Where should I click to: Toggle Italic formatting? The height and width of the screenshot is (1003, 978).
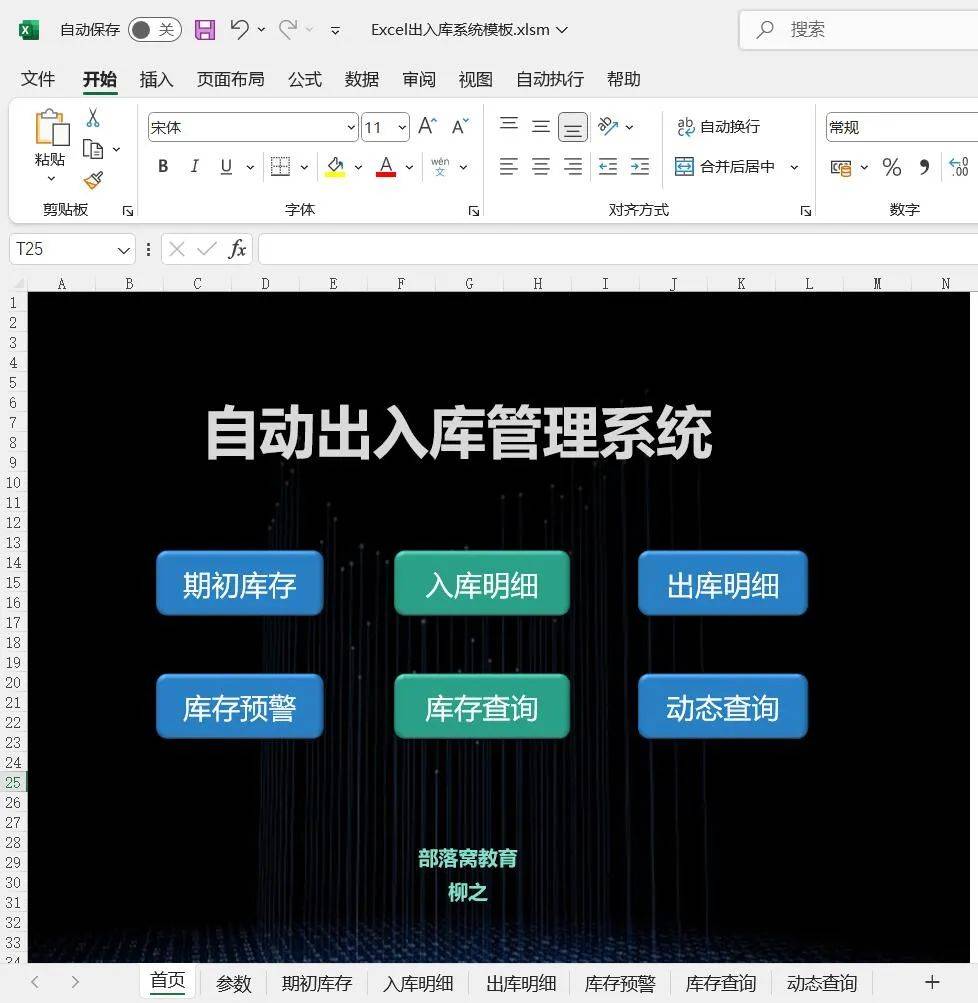pos(194,166)
